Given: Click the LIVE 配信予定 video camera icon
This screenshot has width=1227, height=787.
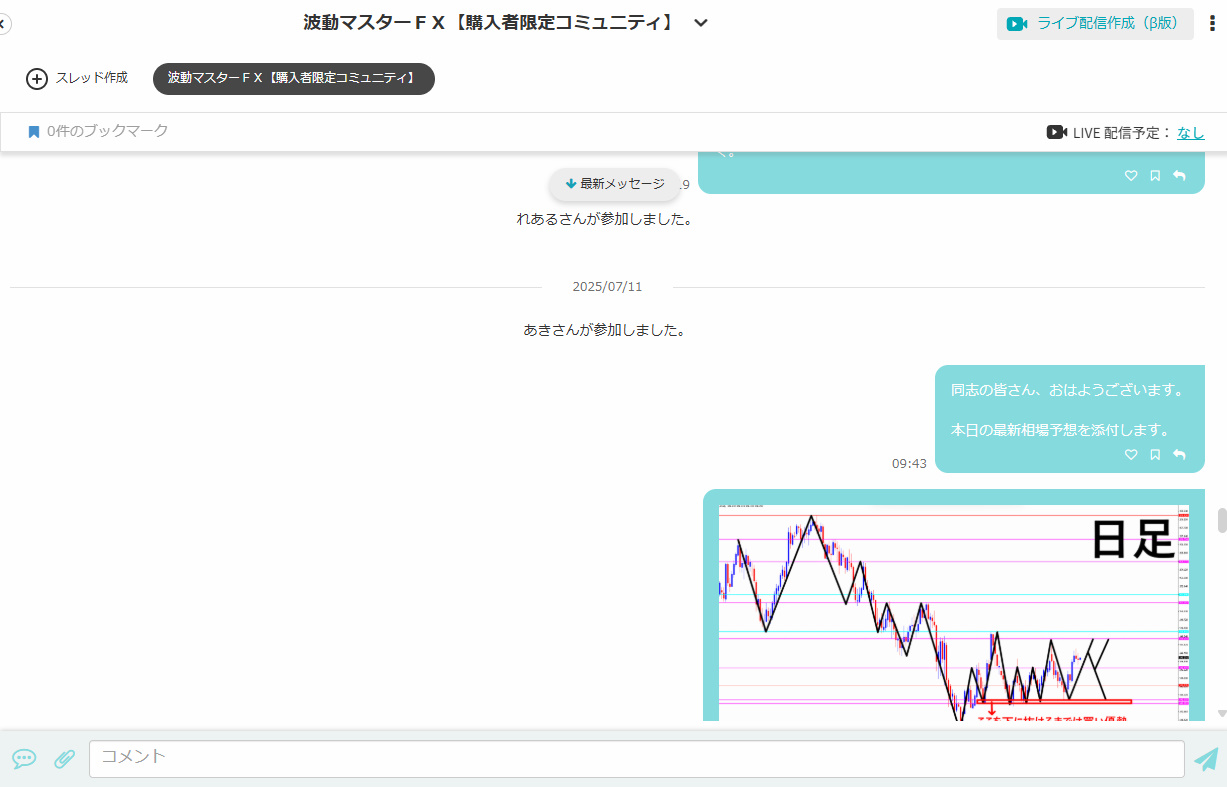Looking at the screenshot, I should tap(1056, 132).
